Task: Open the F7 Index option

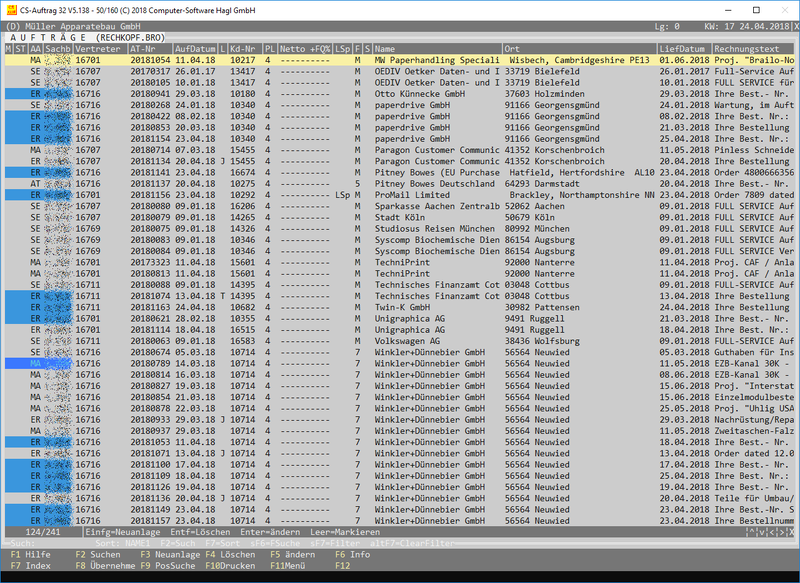Action: click(31, 565)
